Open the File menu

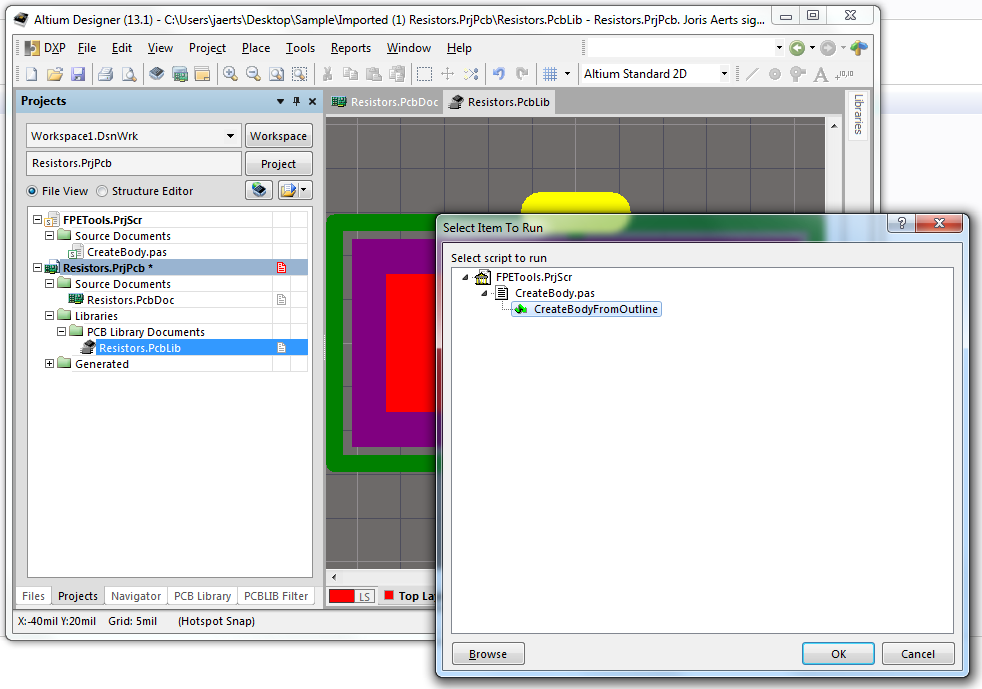(x=86, y=48)
